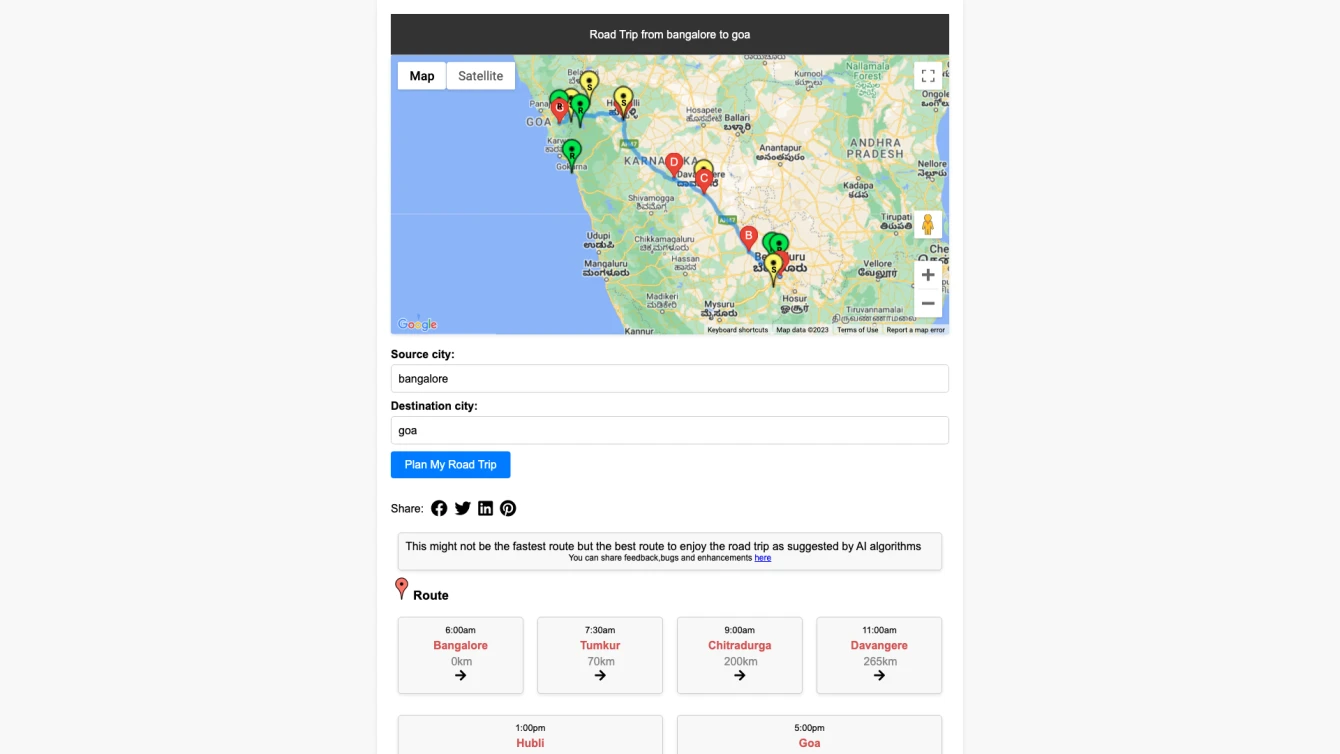Viewport: 1340px width, 754px height.
Task: Open the Tumkur 7:30am route card
Action: (600, 655)
